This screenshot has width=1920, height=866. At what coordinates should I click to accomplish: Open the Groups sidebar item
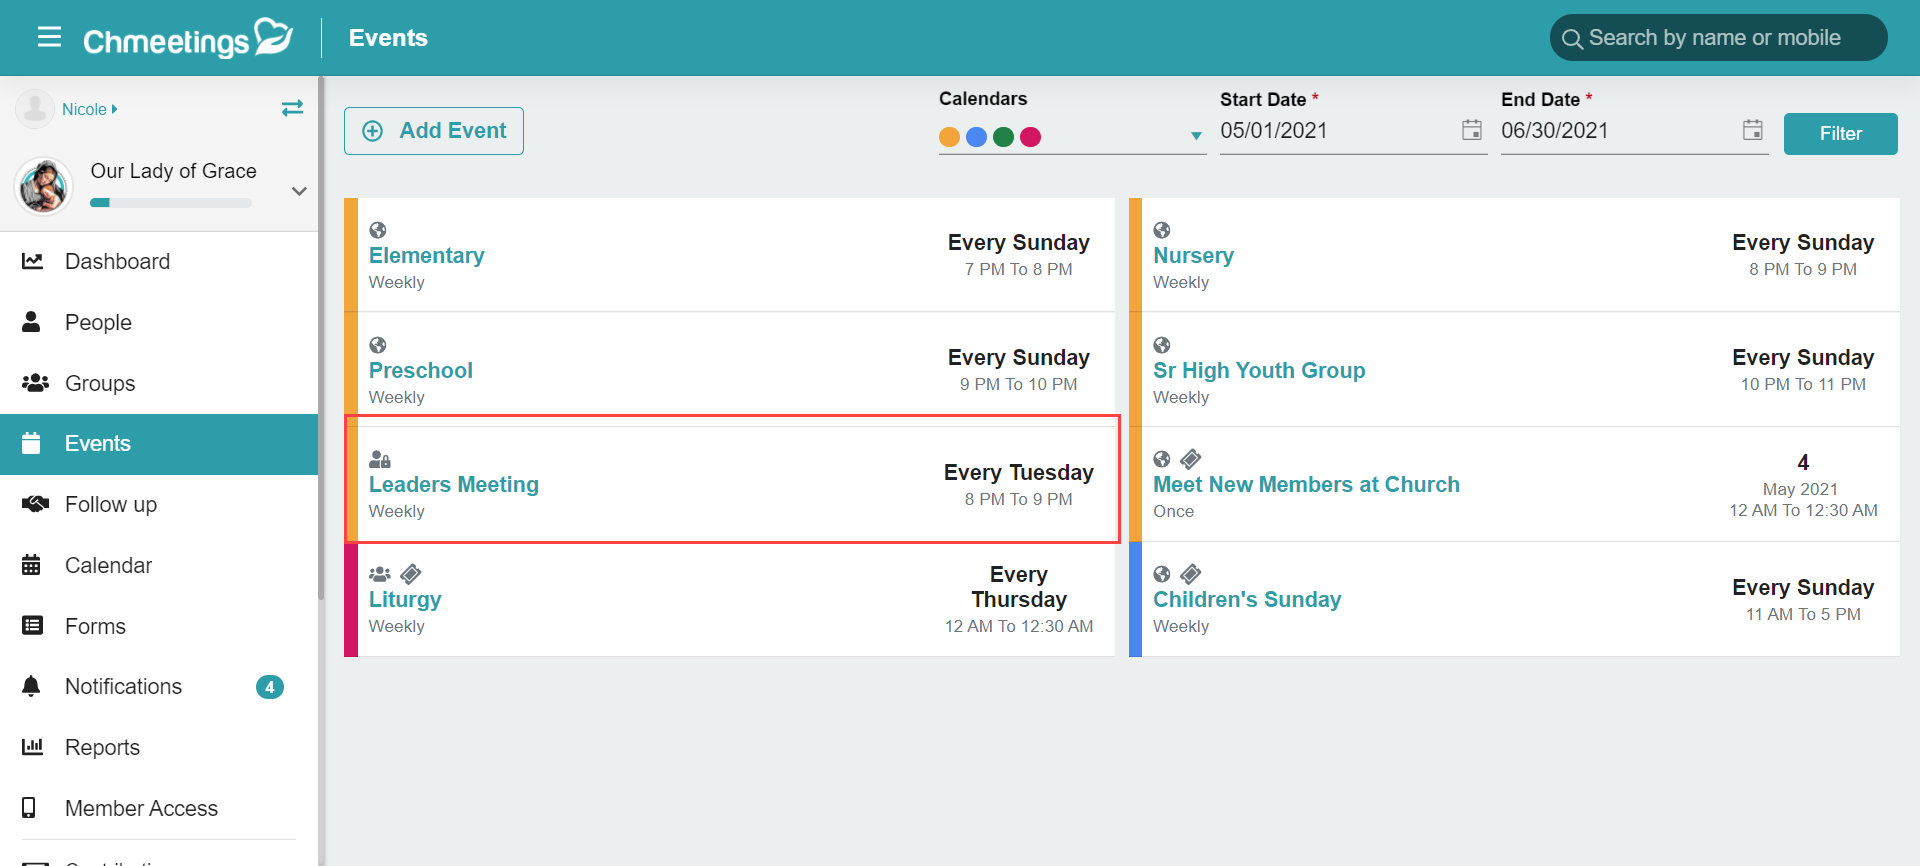coord(100,383)
